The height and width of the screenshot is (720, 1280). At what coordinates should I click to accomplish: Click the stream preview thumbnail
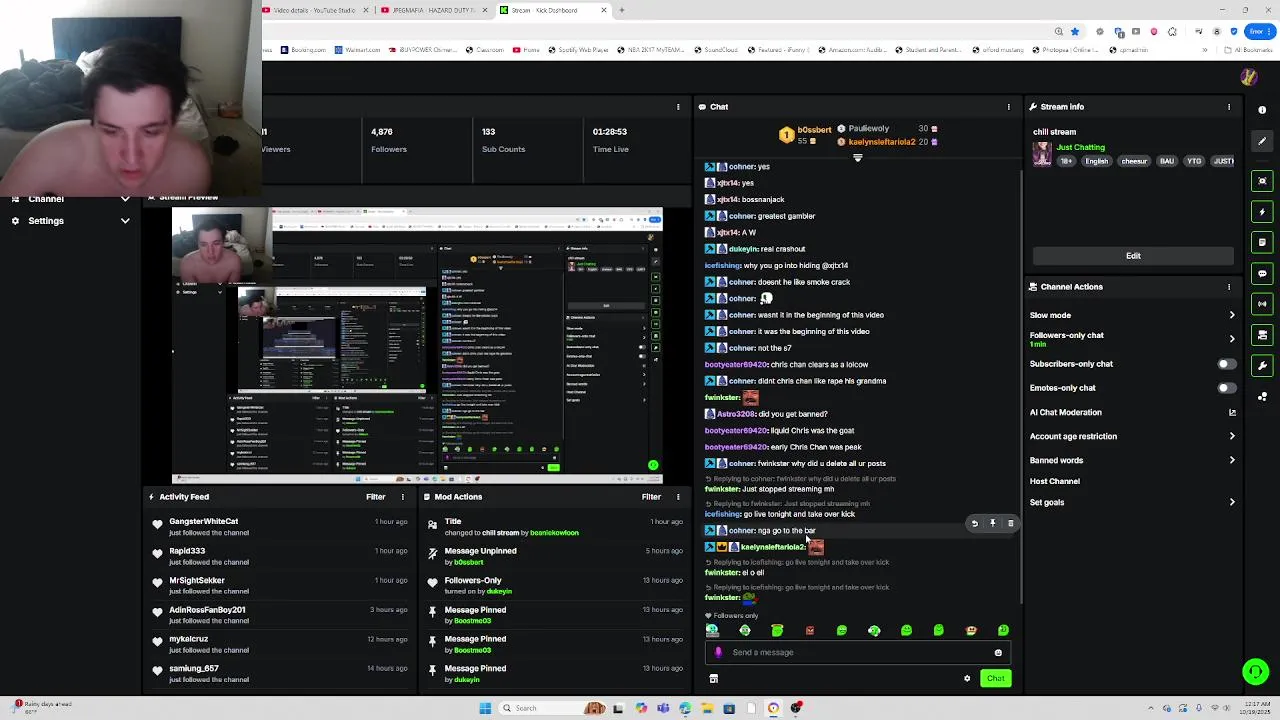click(x=417, y=345)
